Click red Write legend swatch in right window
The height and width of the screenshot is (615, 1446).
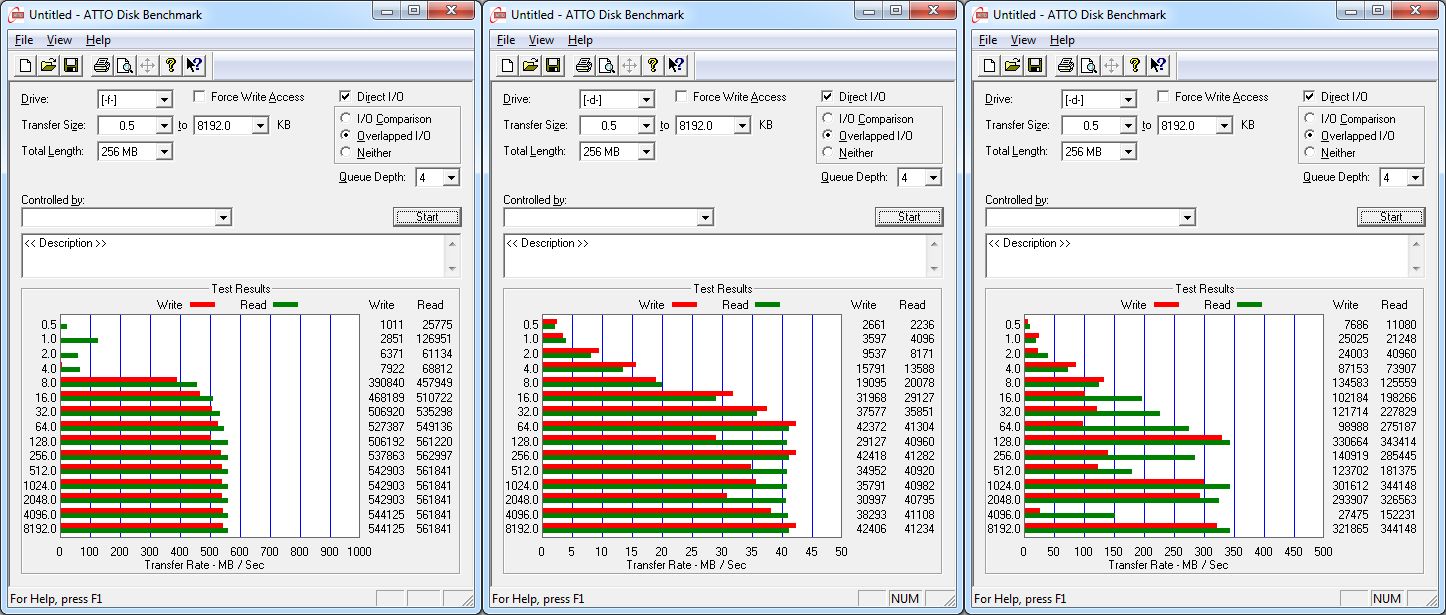click(1166, 305)
